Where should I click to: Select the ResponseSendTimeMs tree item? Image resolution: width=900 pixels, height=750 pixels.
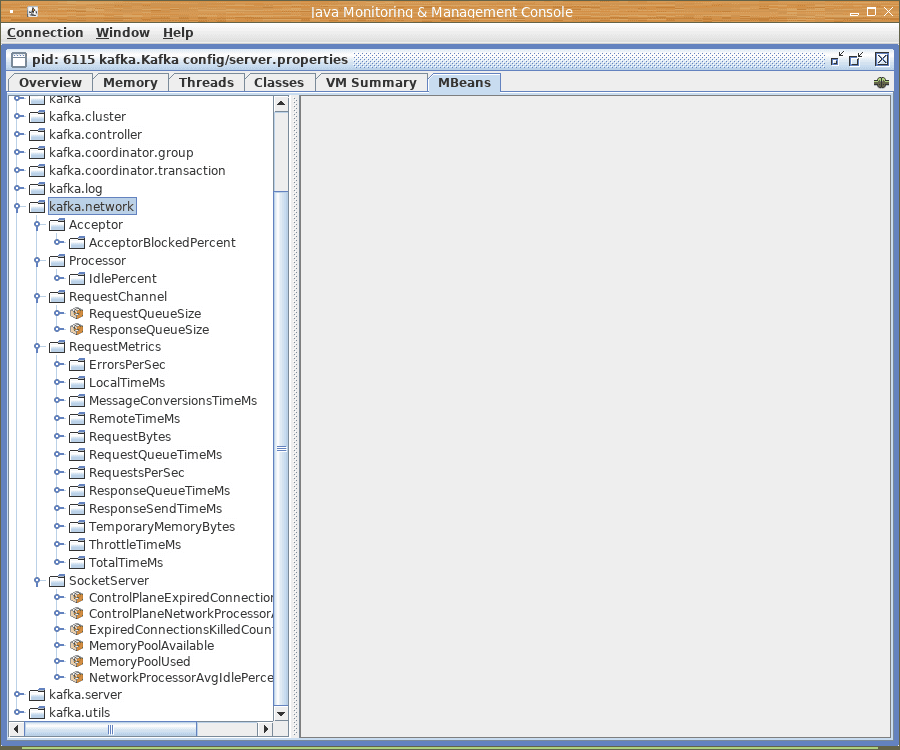[x=155, y=508]
